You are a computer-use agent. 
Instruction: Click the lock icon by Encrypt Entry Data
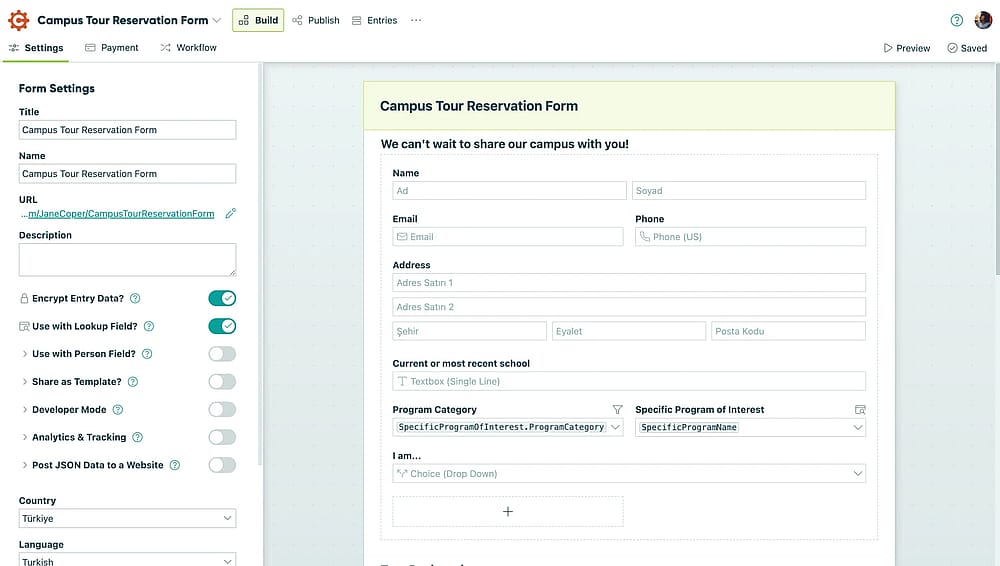[x=24, y=299]
